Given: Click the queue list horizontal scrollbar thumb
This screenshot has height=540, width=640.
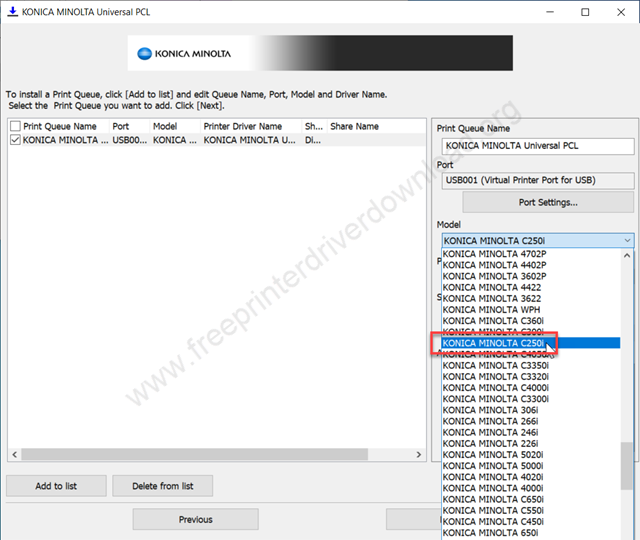Looking at the screenshot, I should pos(195,454).
